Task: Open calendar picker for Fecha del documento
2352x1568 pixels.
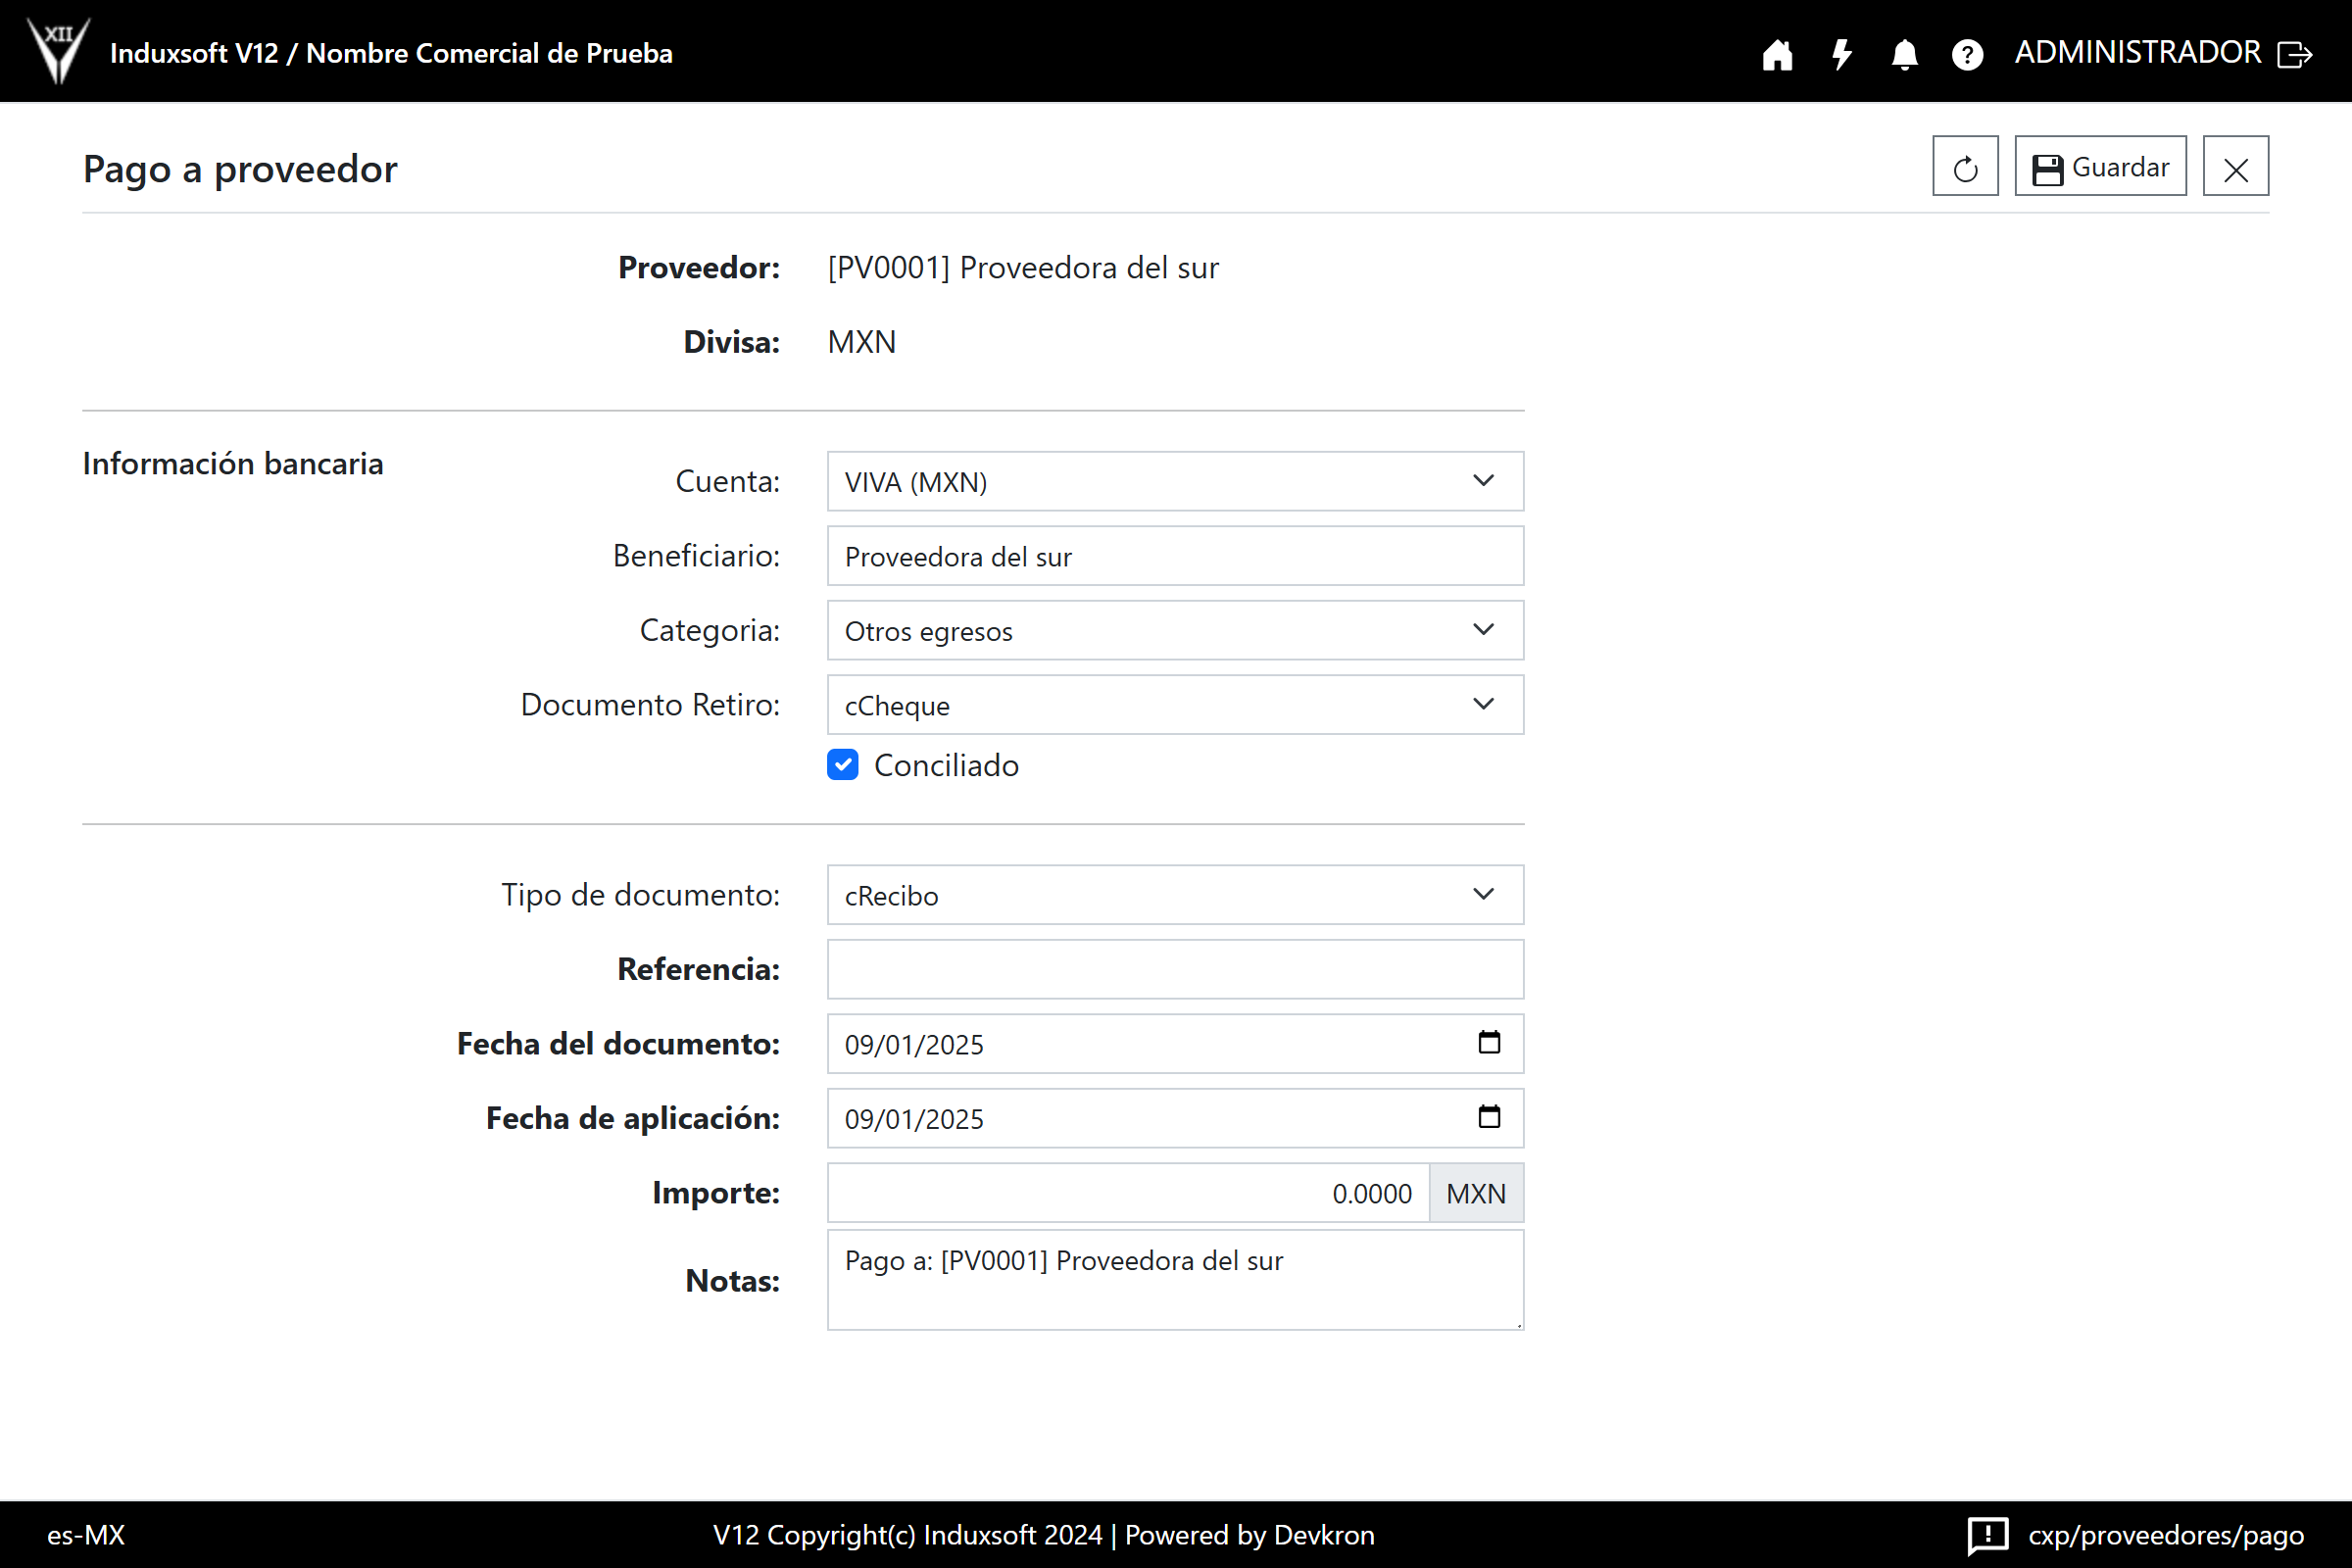Action: point(1489,1043)
